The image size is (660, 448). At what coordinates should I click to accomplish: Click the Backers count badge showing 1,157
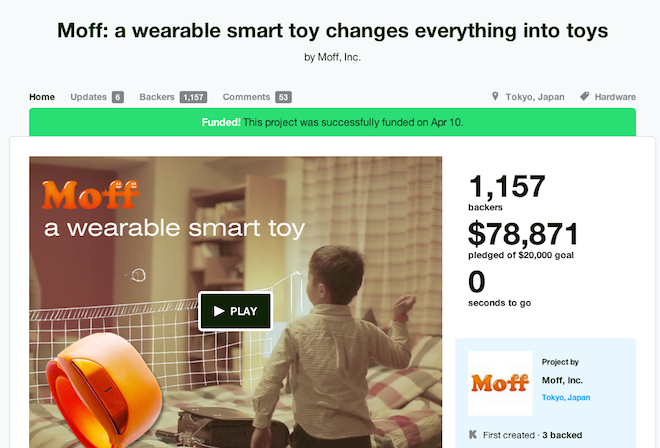pyautogui.click(x=193, y=97)
